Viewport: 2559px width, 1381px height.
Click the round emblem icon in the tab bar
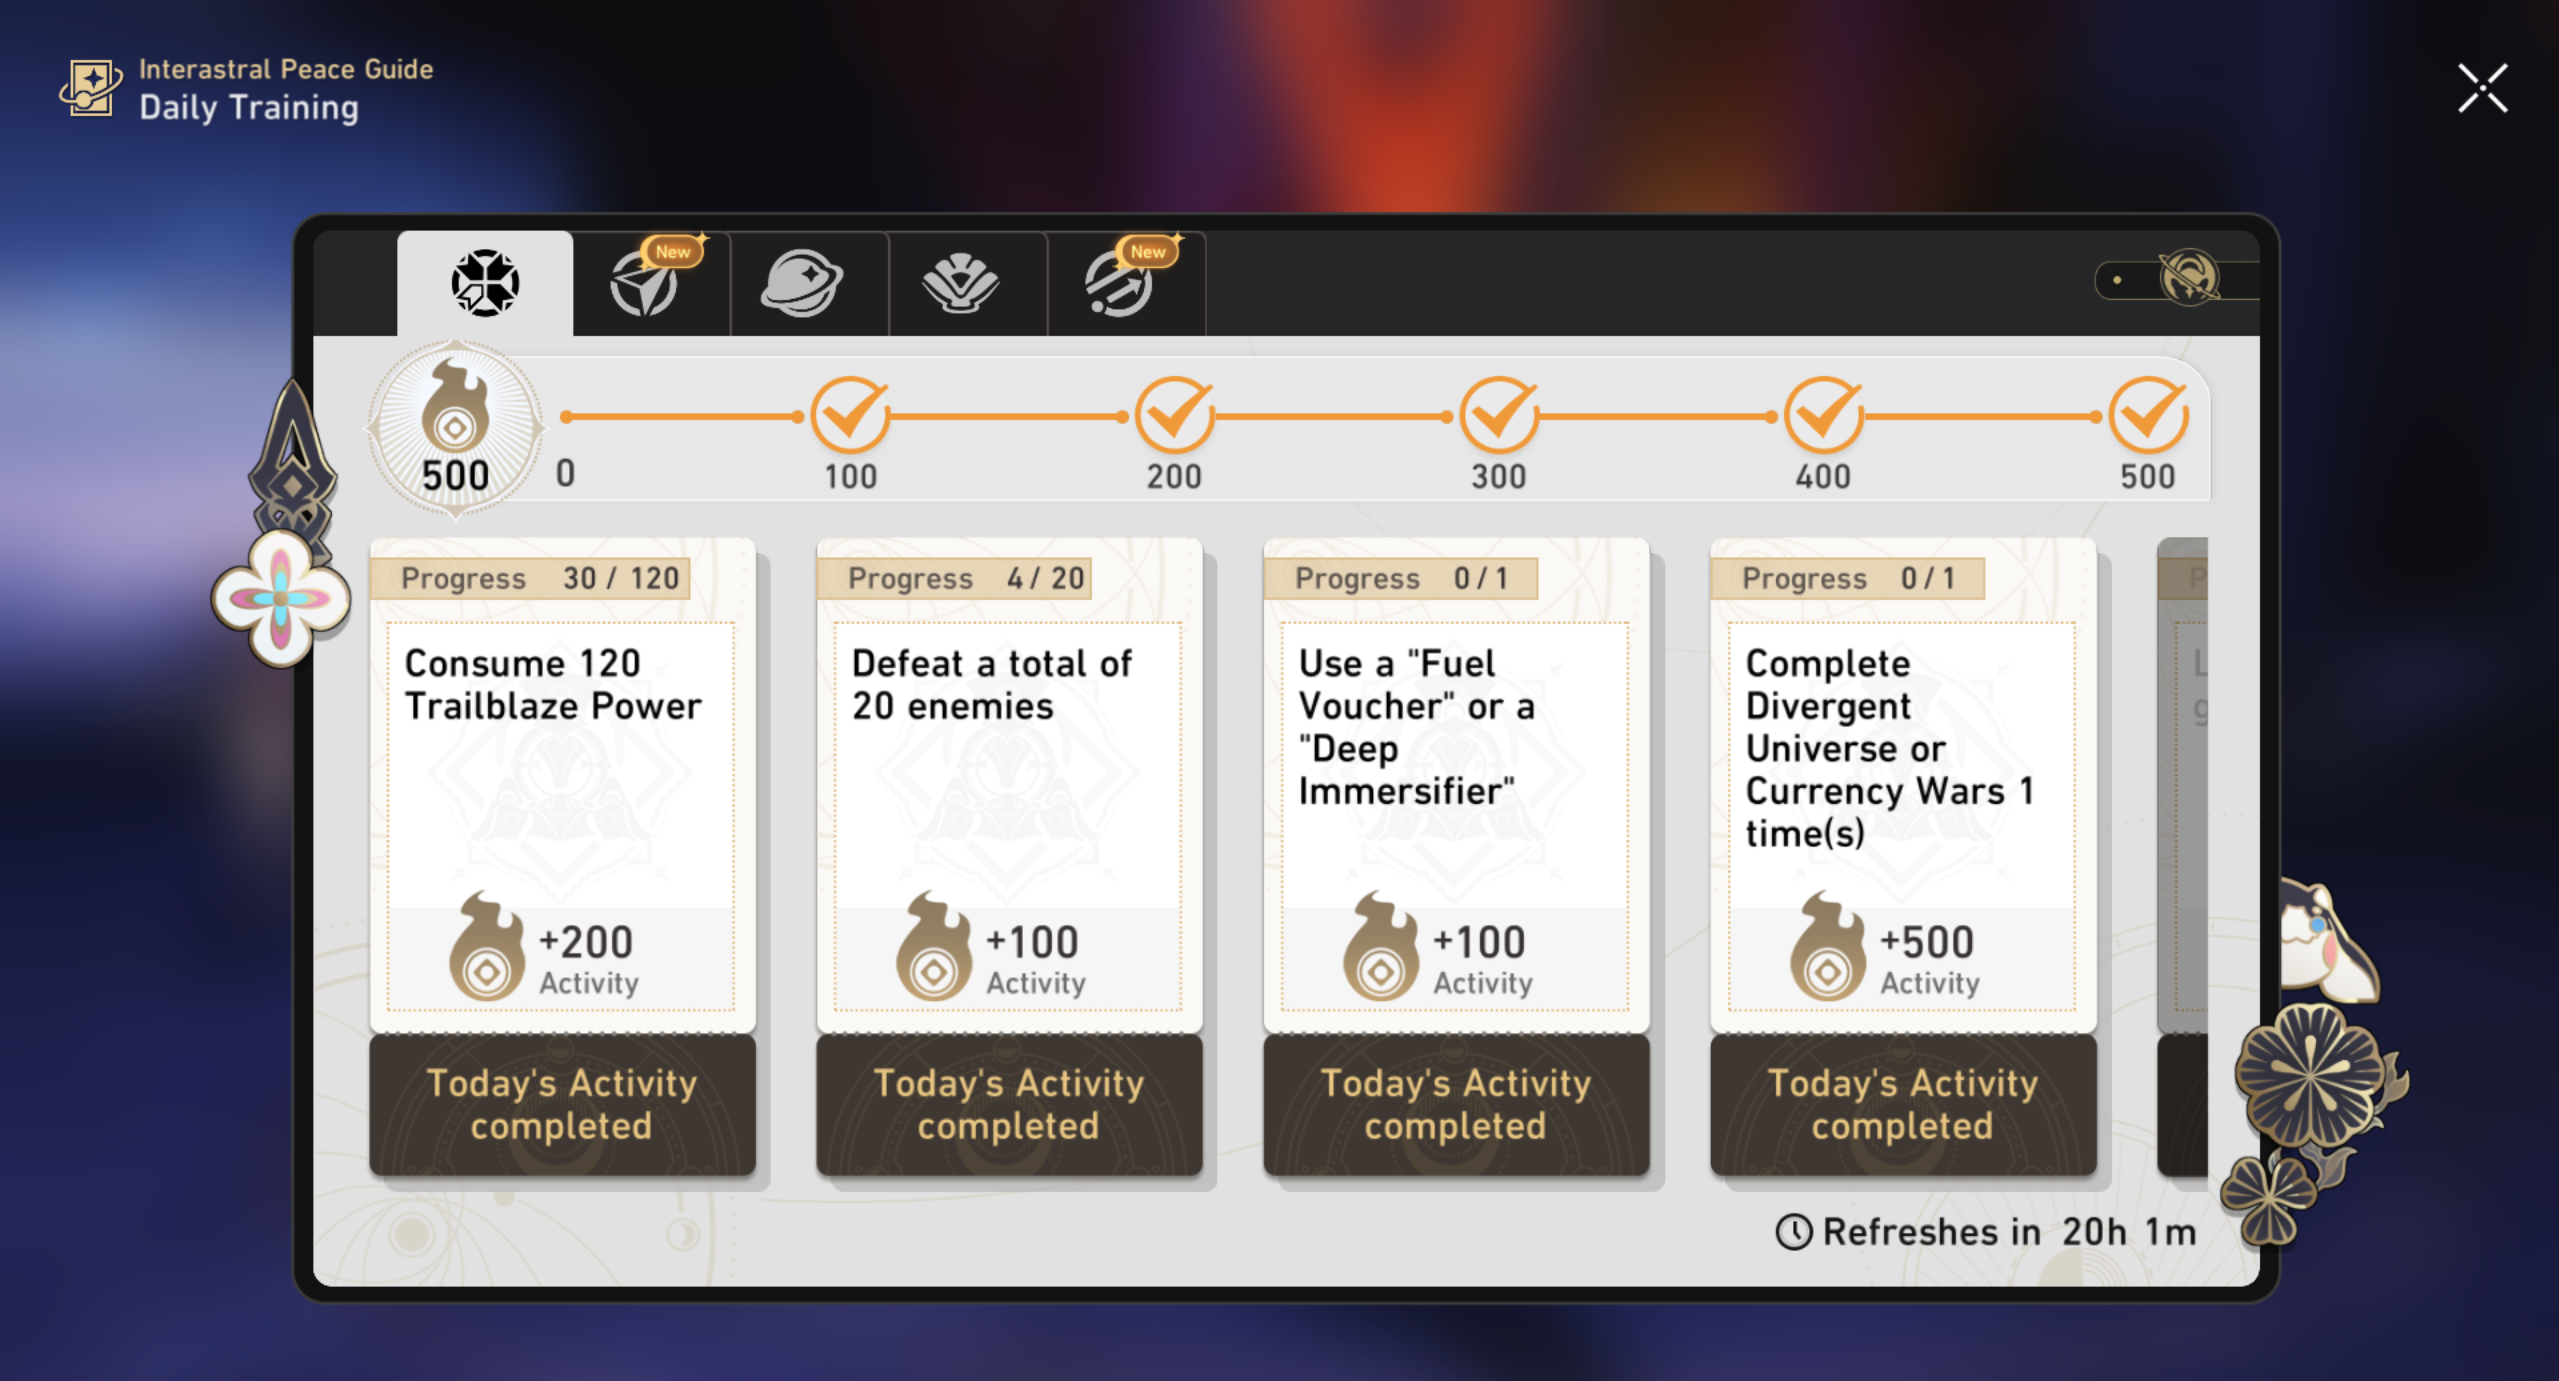tap(2189, 278)
